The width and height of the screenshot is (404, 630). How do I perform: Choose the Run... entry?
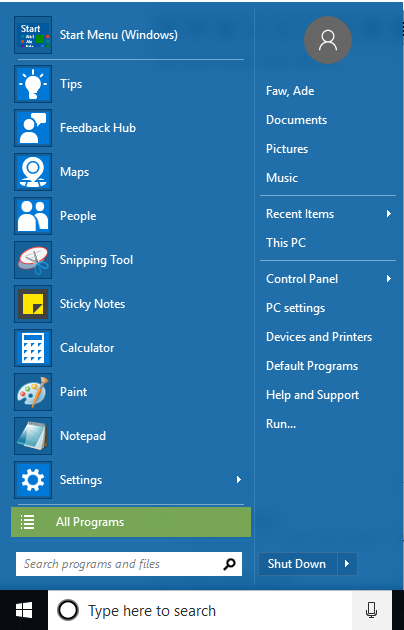281,423
